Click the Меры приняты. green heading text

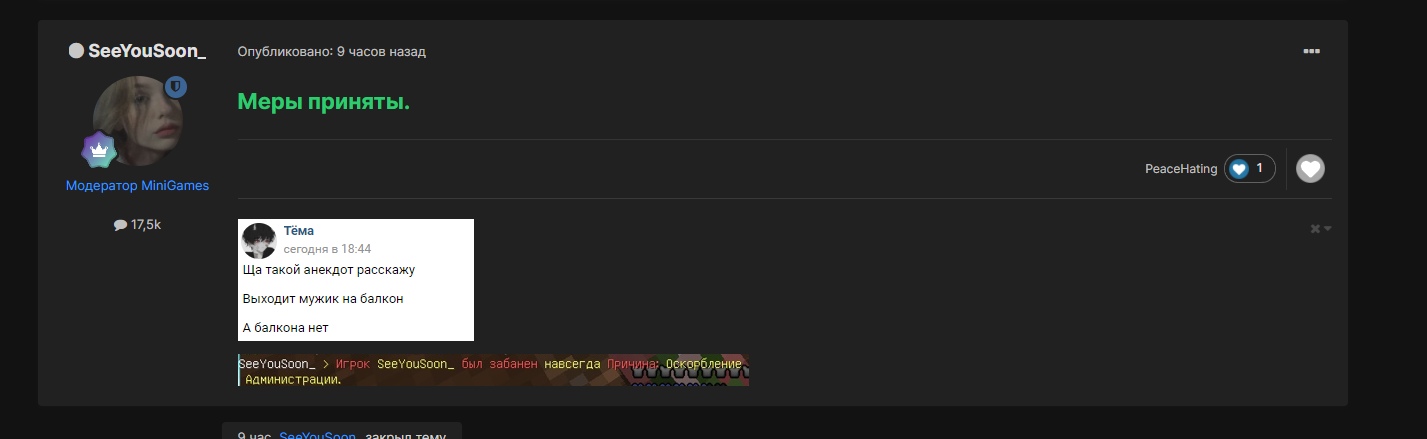point(324,102)
